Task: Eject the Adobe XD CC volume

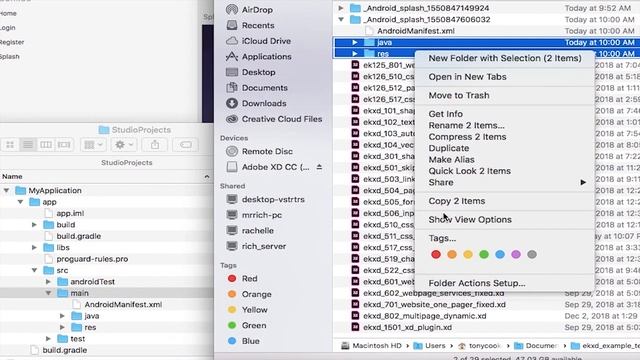Action: 319,167
